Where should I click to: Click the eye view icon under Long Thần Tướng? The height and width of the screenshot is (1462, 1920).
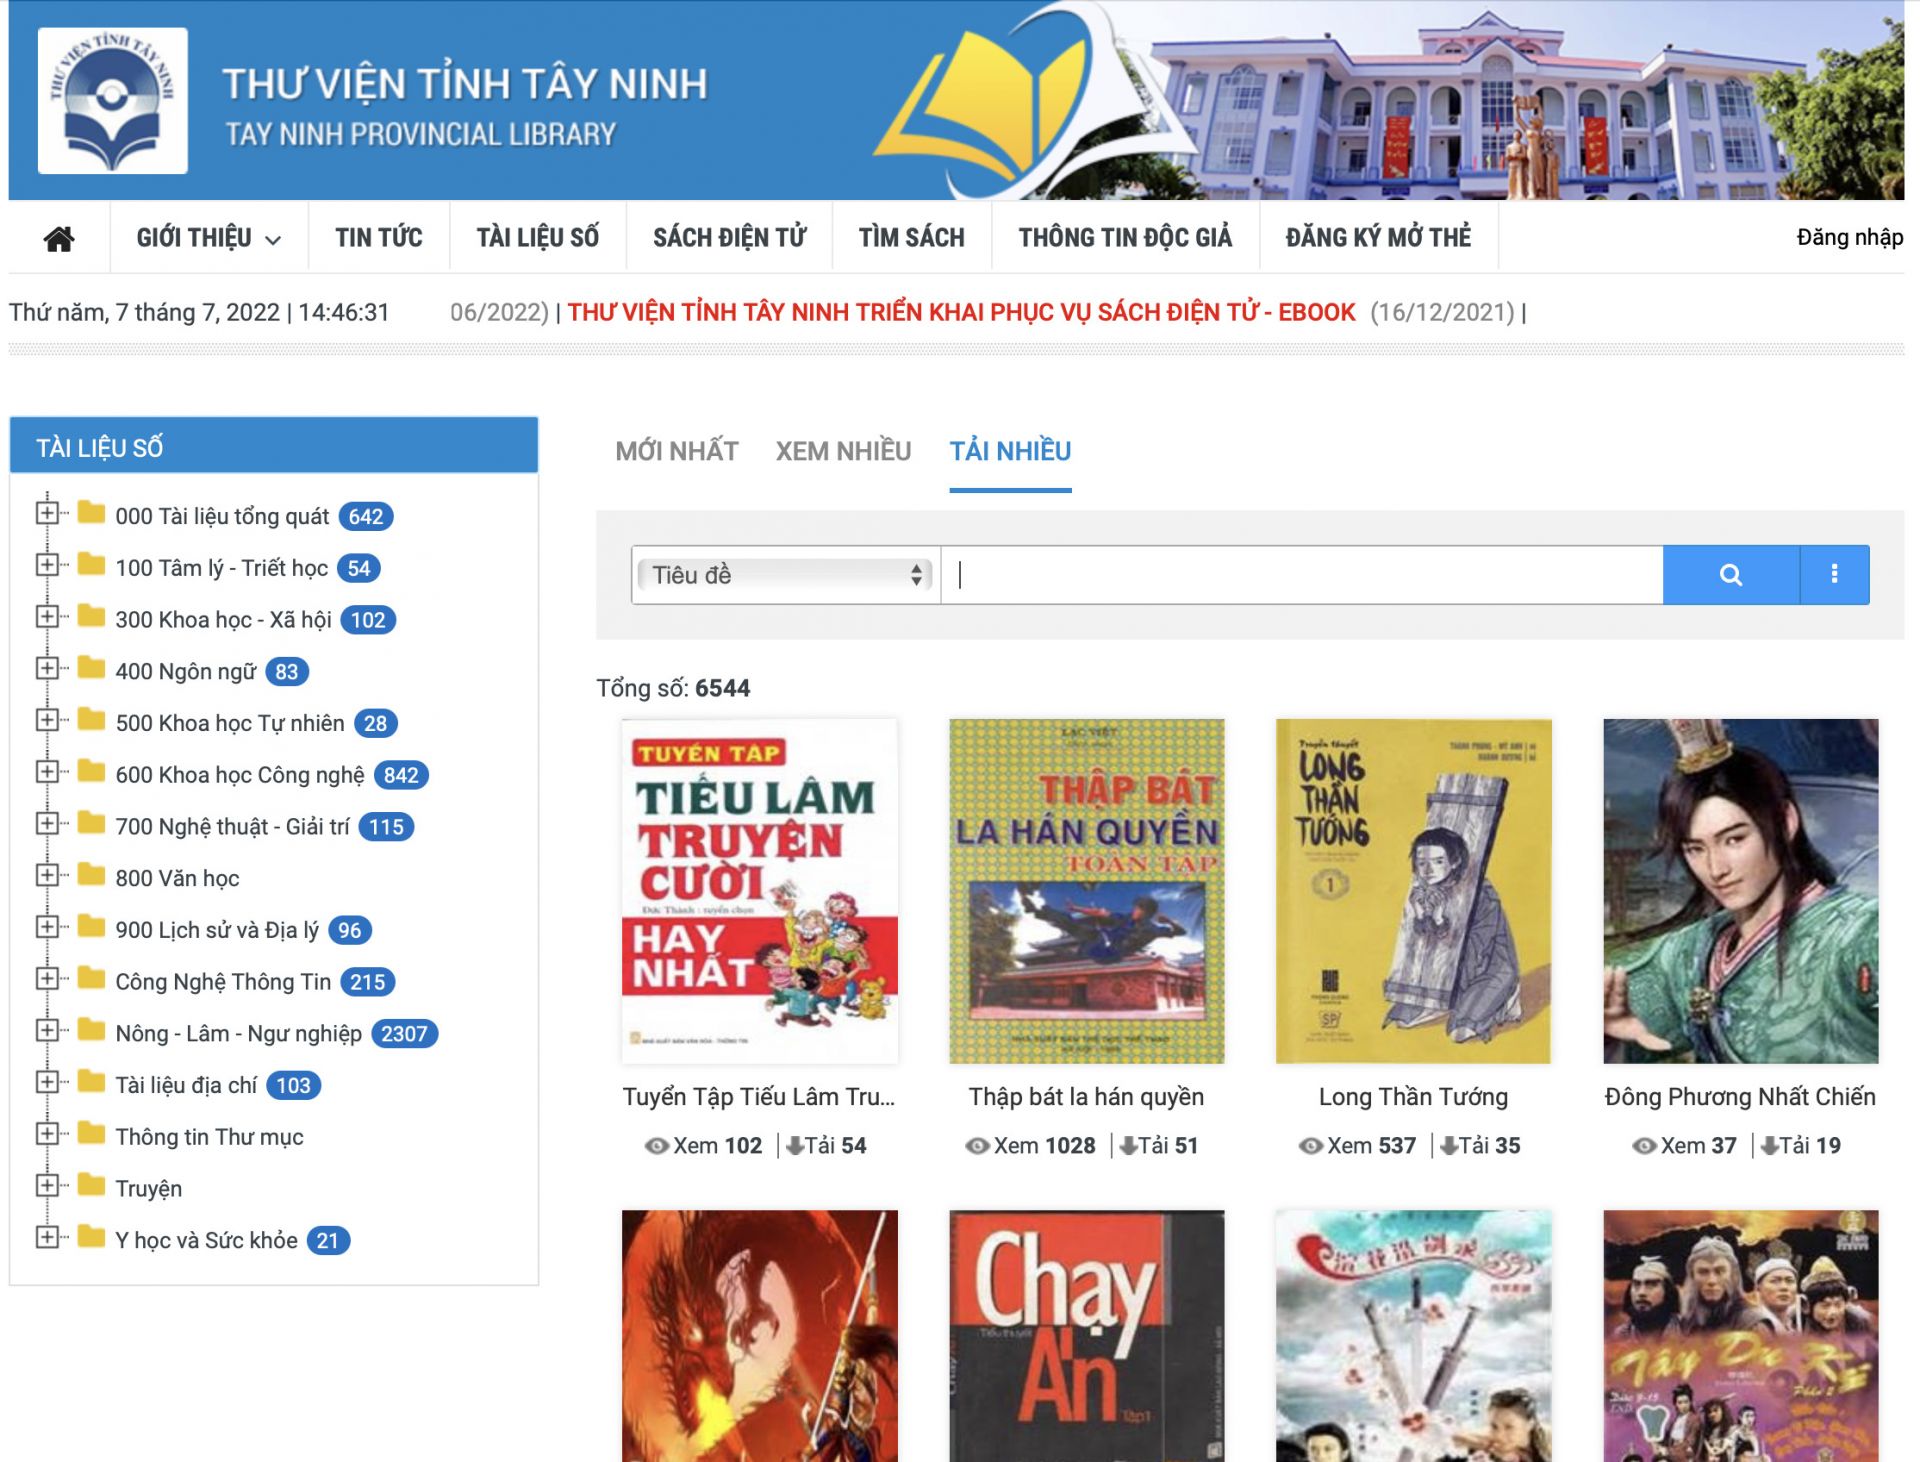pos(1310,1146)
